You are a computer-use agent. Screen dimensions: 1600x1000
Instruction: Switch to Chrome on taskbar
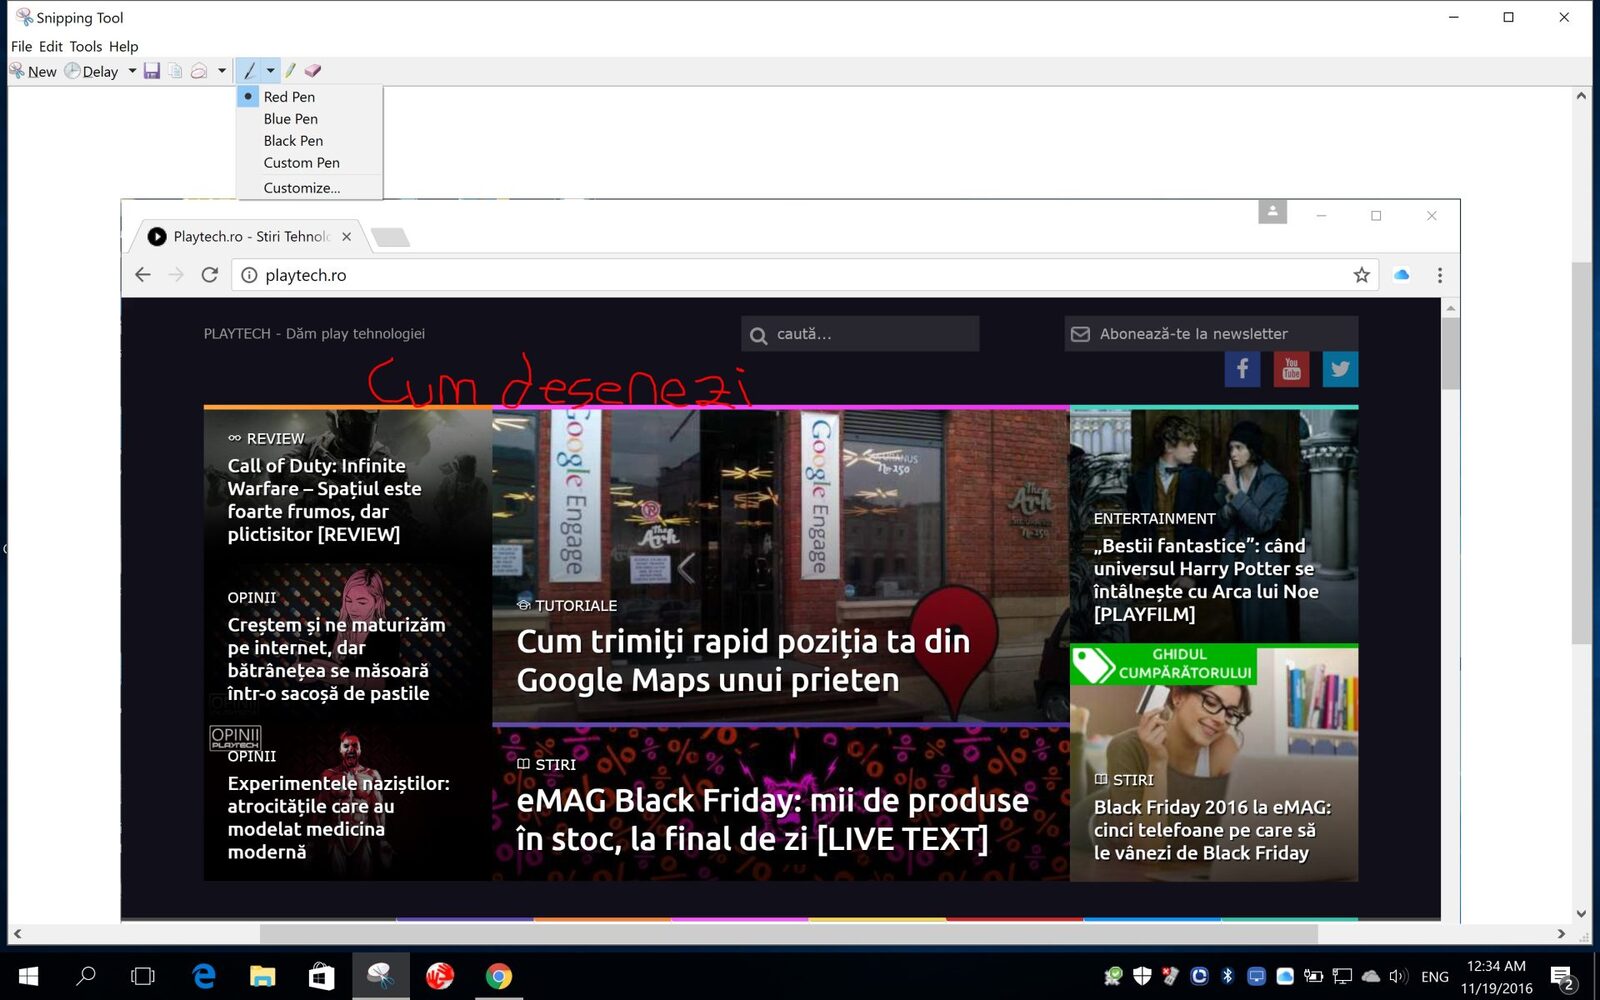tap(498, 976)
